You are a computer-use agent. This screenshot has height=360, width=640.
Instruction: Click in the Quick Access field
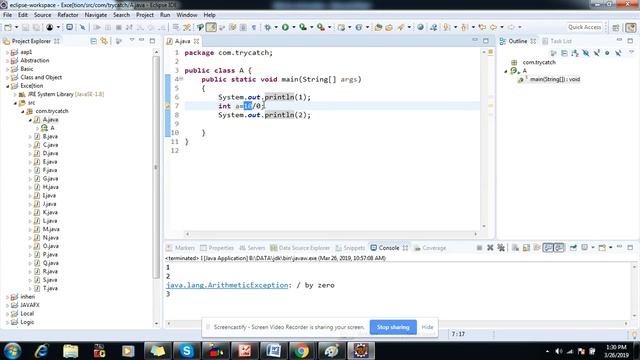click(x=584, y=27)
